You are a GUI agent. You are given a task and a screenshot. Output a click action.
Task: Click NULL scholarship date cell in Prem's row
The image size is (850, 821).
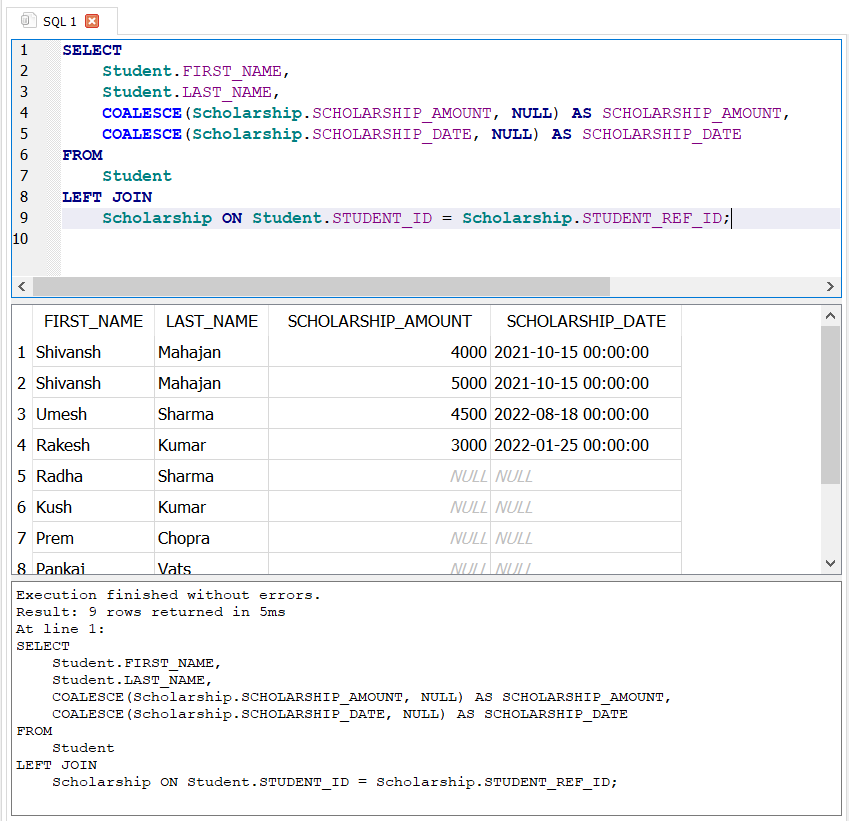(586, 538)
